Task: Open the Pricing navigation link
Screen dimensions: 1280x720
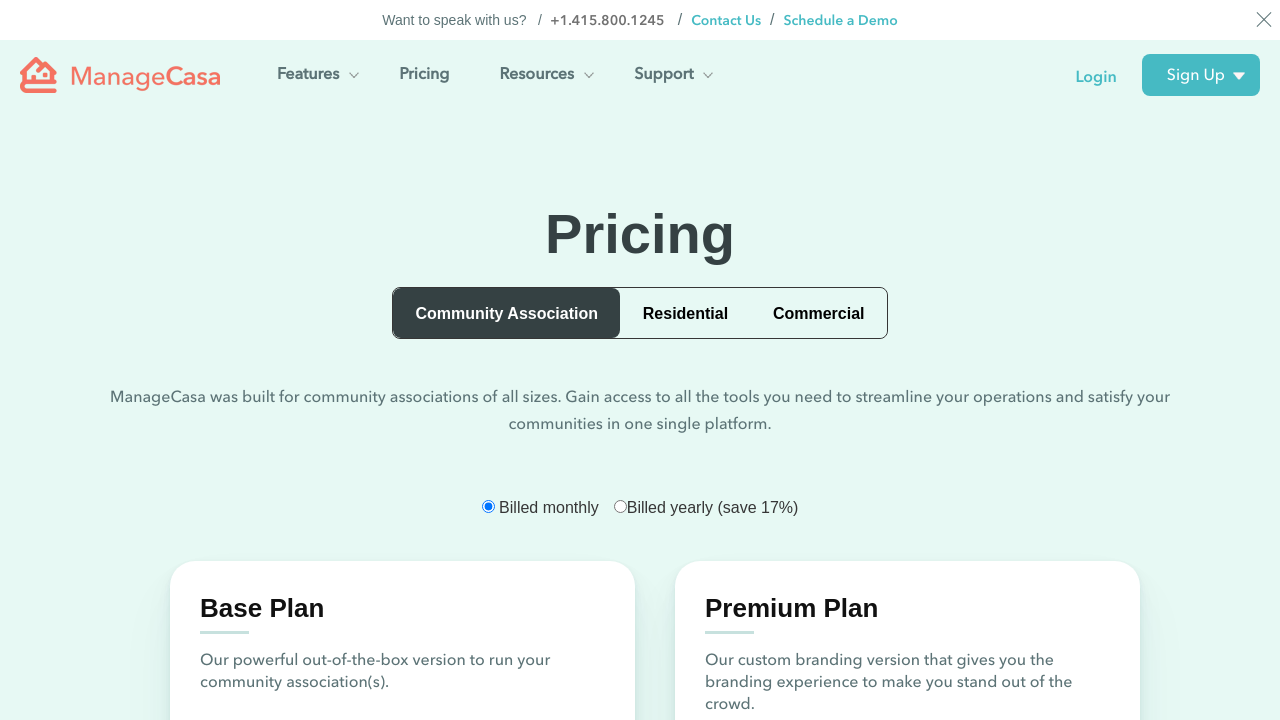Action: [424, 74]
